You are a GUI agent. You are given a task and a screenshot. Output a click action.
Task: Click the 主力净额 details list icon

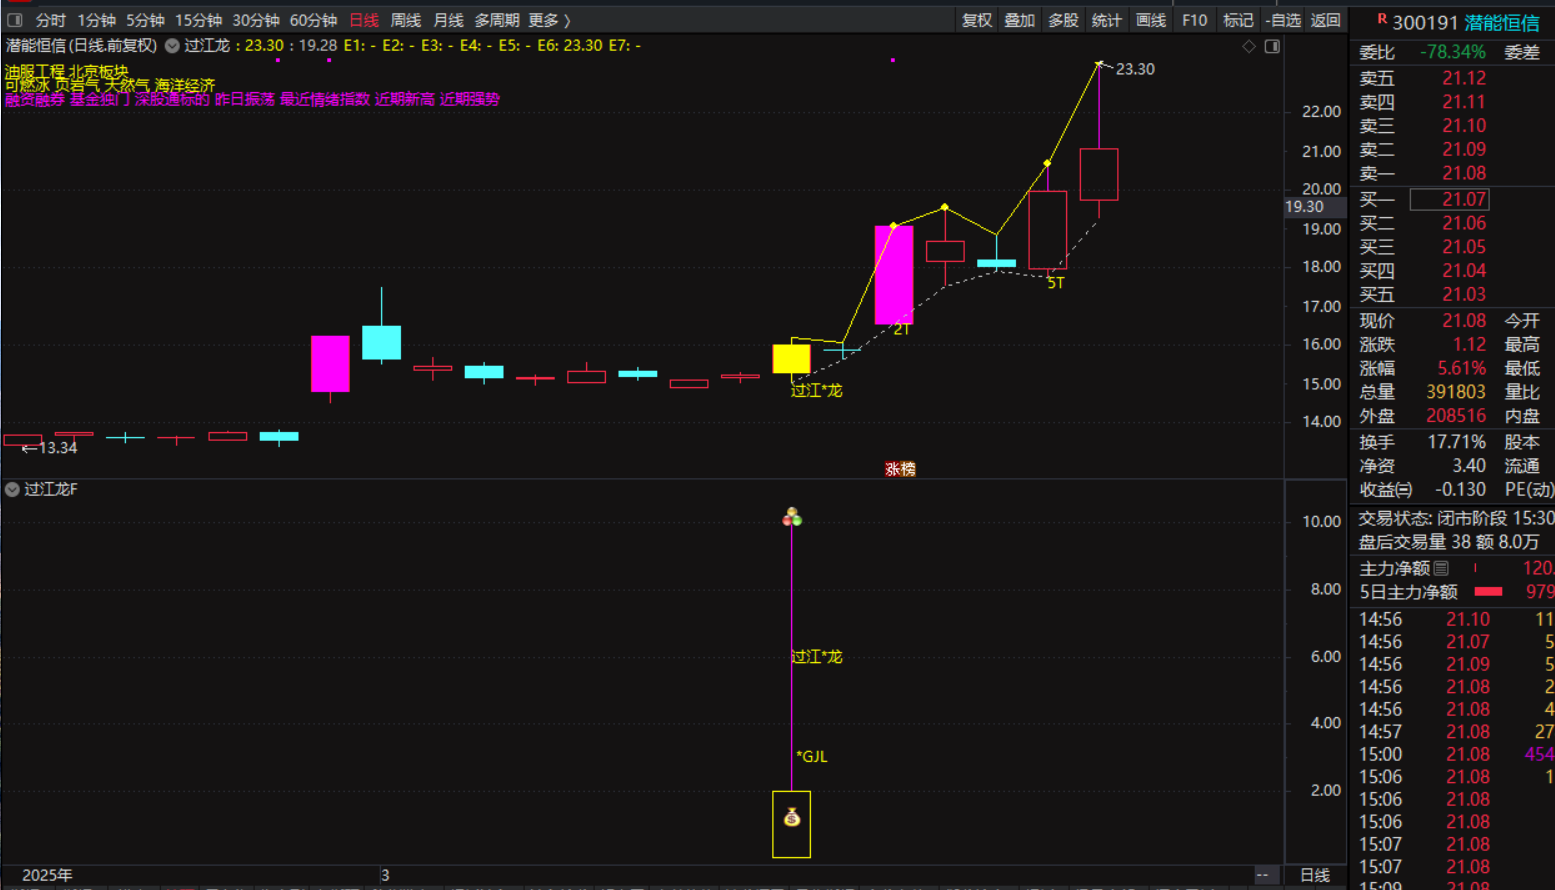pyautogui.click(x=1441, y=568)
